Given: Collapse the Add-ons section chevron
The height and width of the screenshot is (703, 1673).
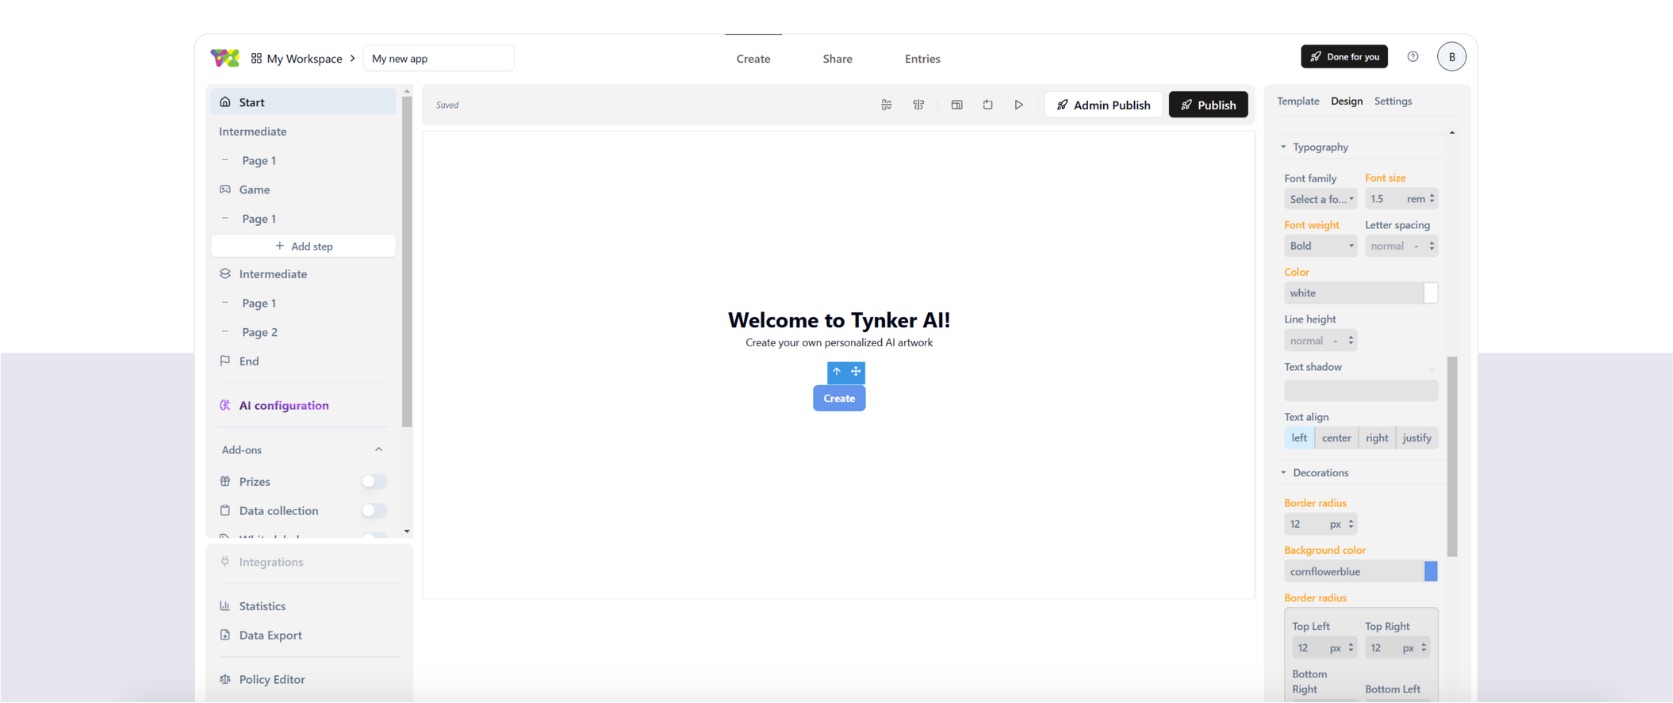Looking at the screenshot, I should coord(379,450).
